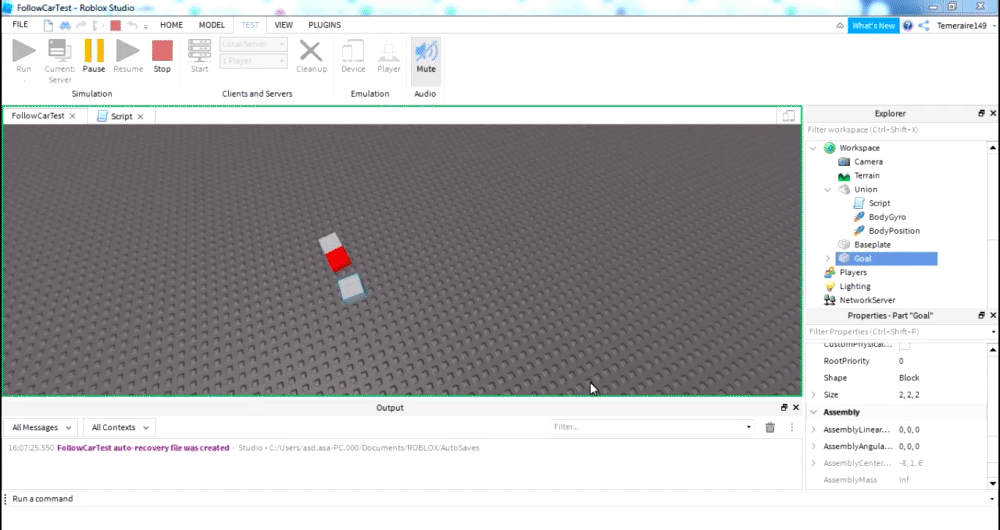Select Lighting in the Explorer

click(x=855, y=286)
